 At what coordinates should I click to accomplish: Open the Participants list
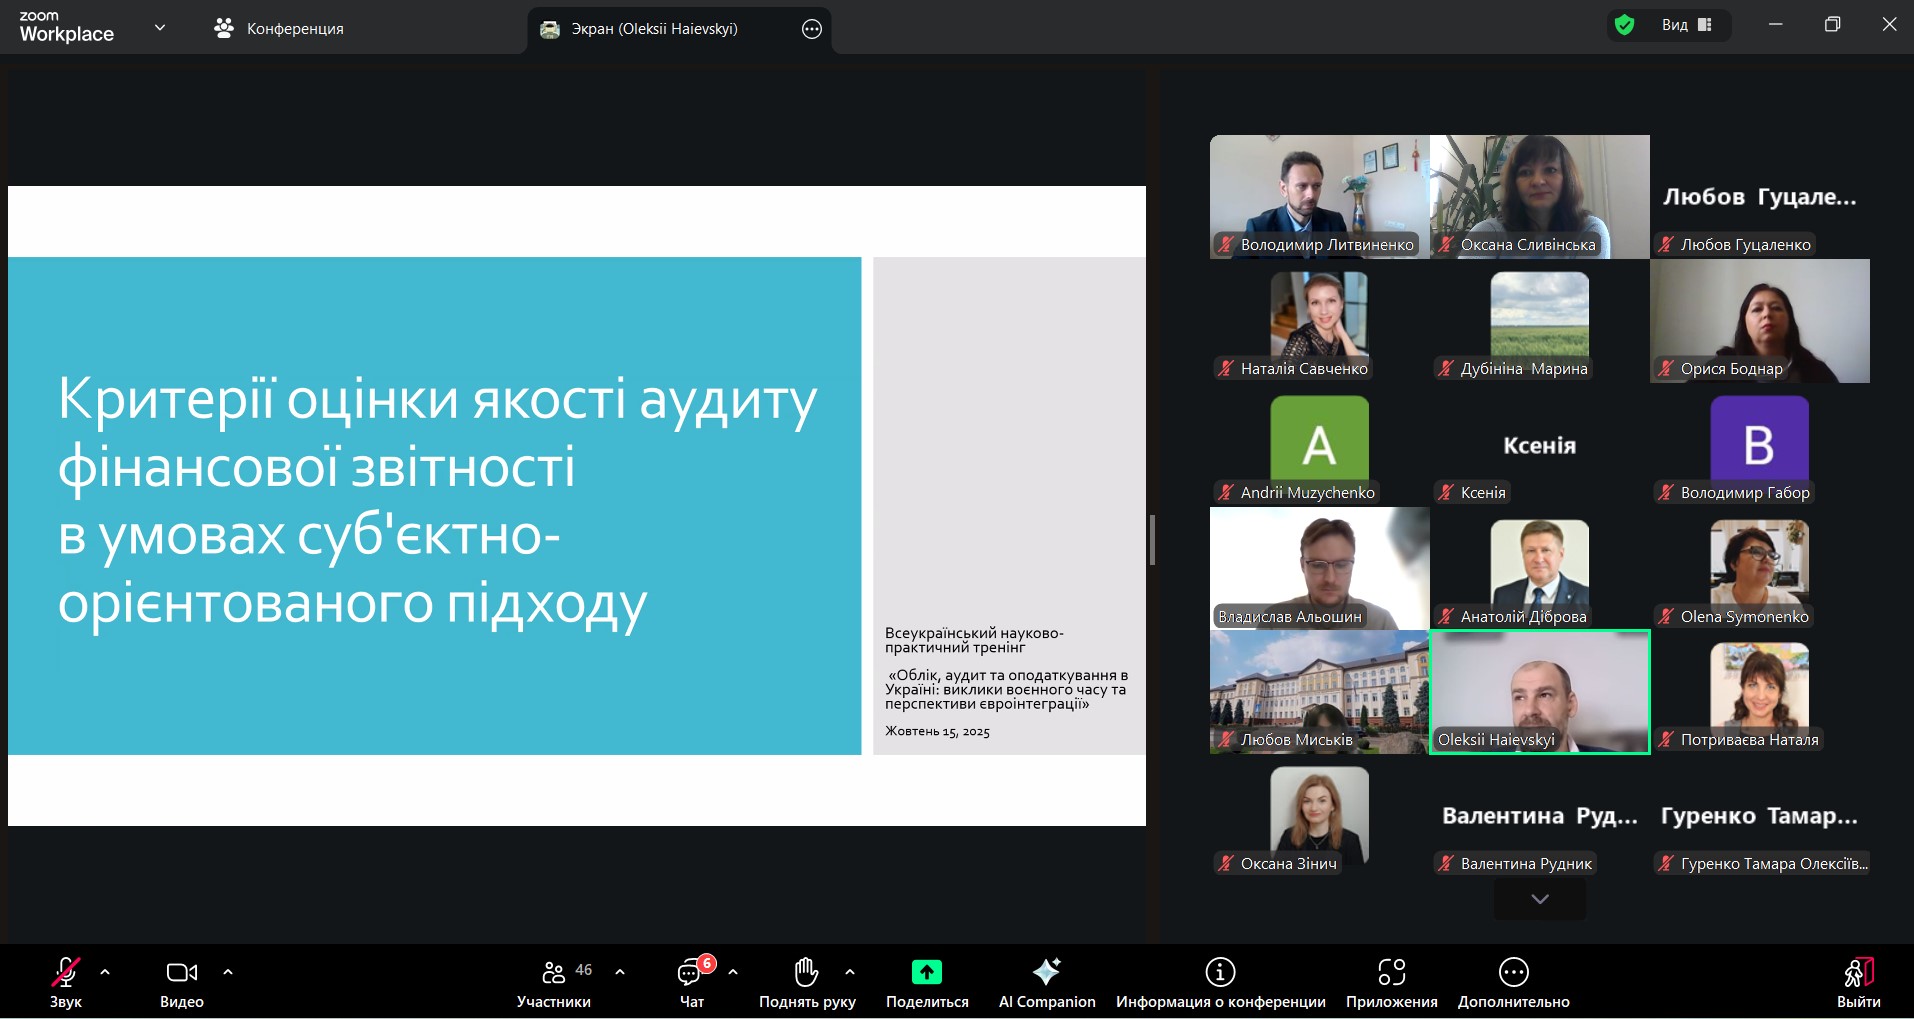pos(554,972)
